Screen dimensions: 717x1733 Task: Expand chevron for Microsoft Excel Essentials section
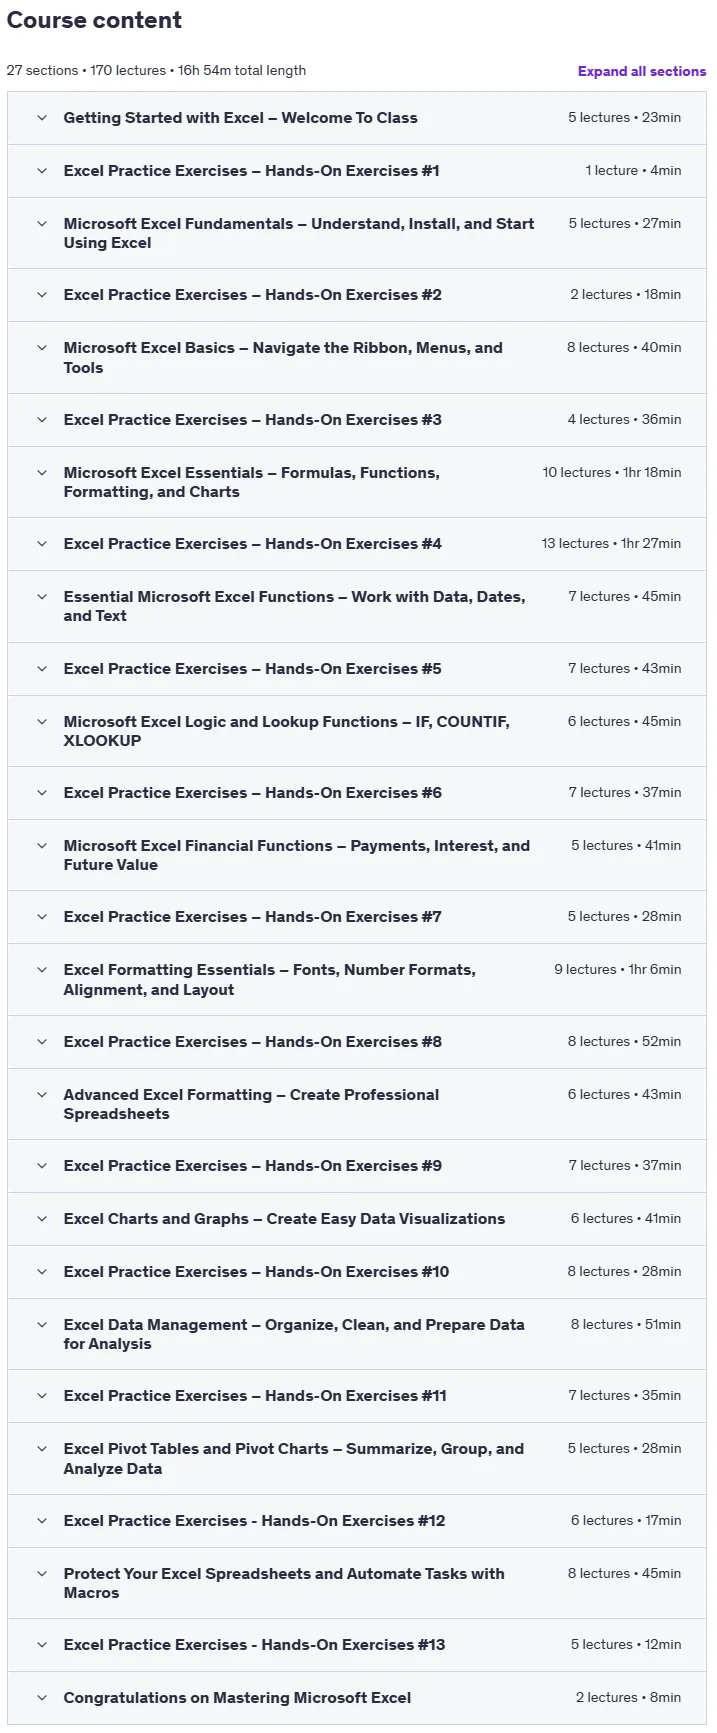(x=42, y=473)
